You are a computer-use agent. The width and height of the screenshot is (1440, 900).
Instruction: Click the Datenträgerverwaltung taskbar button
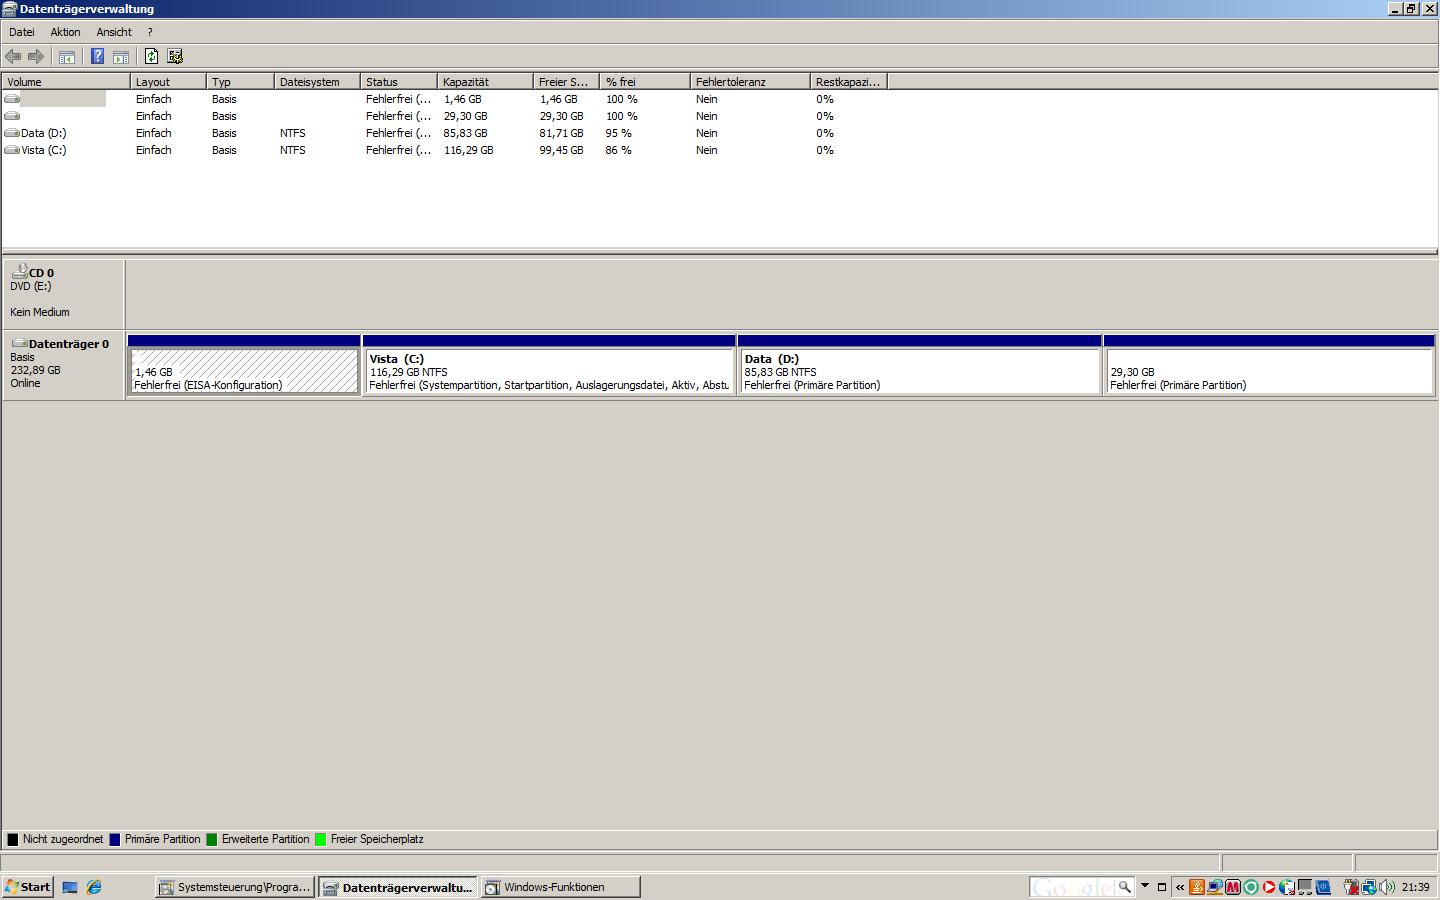point(398,887)
